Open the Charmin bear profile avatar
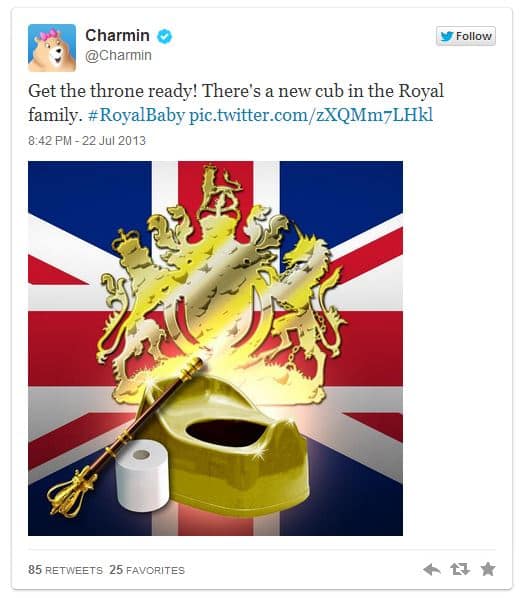This screenshot has width=521, height=598. click(x=52, y=48)
